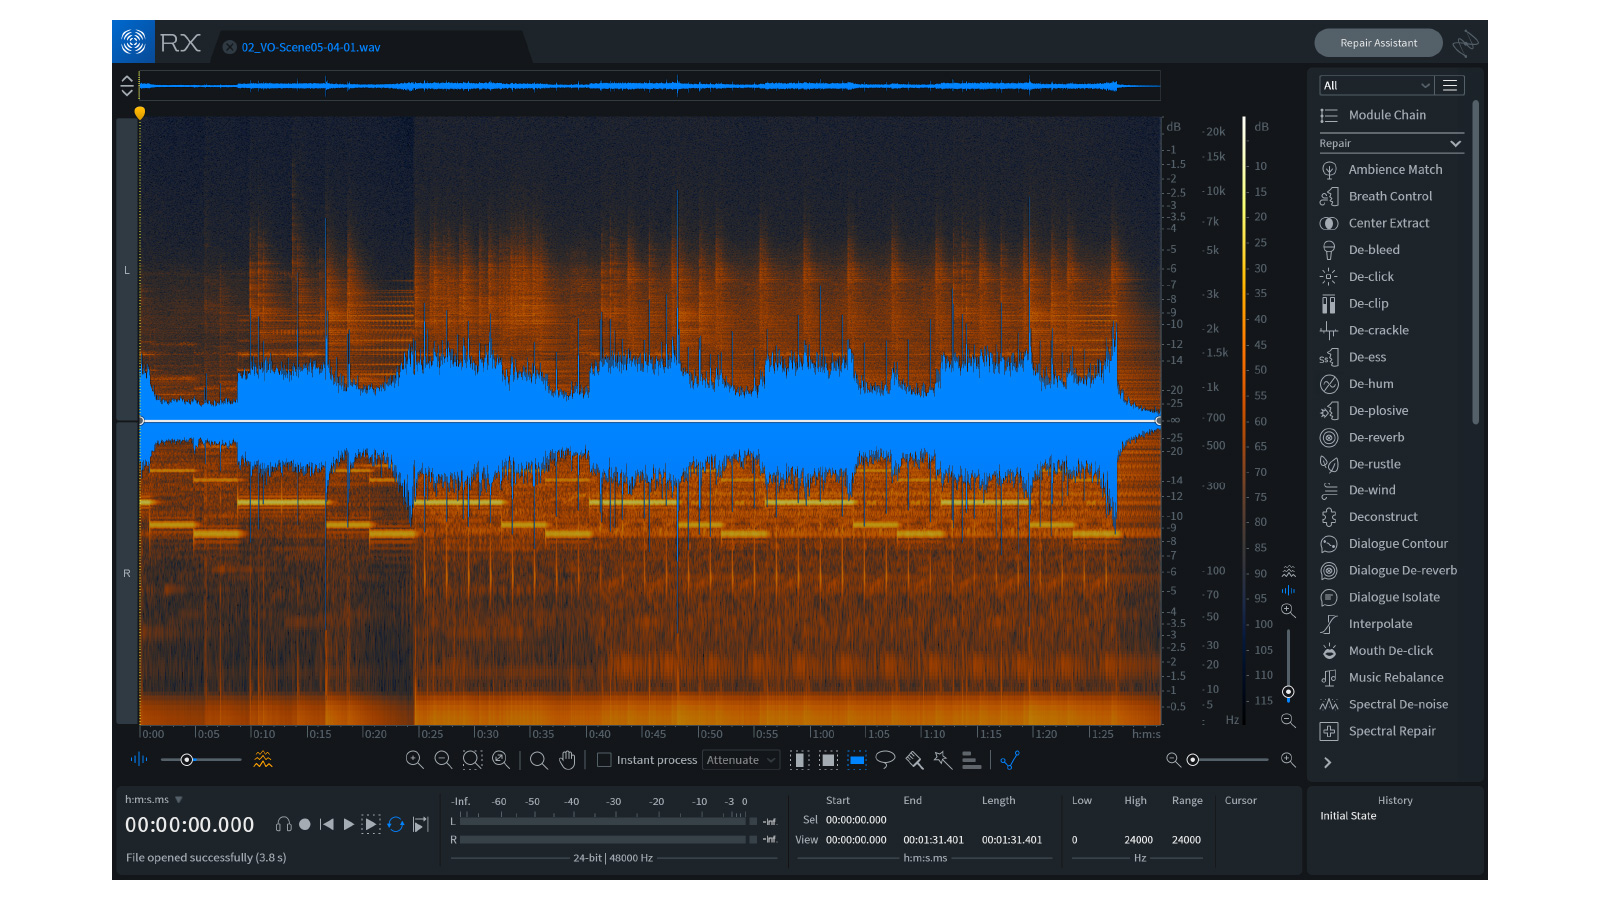Viewport: 1600px width, 900px height.
Task: Toggle headphone monitoring icon
Action: click(x=283, y=825)
